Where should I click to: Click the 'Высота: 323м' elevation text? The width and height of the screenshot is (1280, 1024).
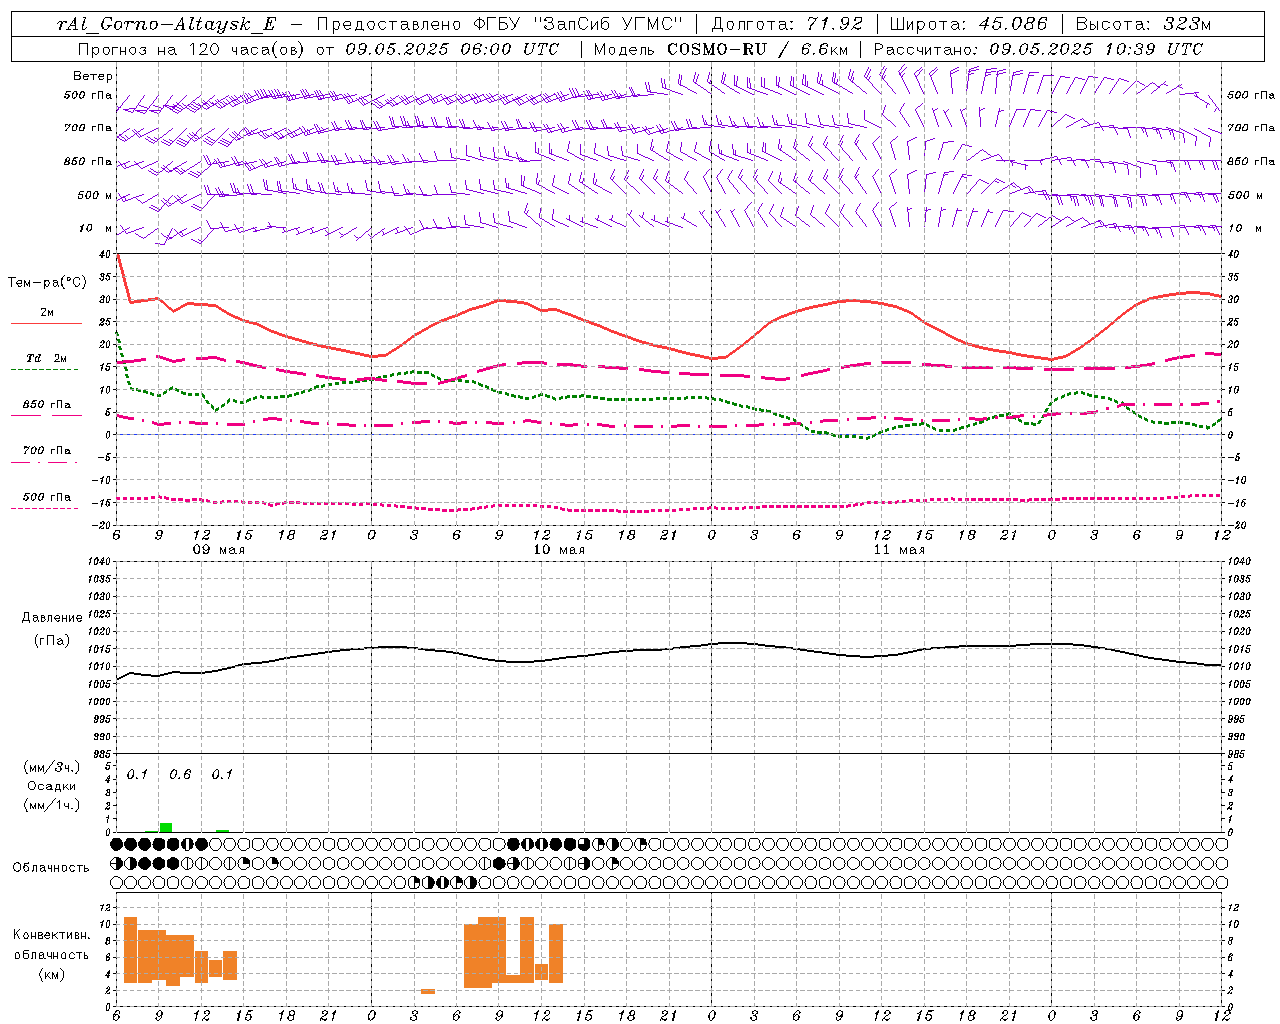tap(1142, 24)
